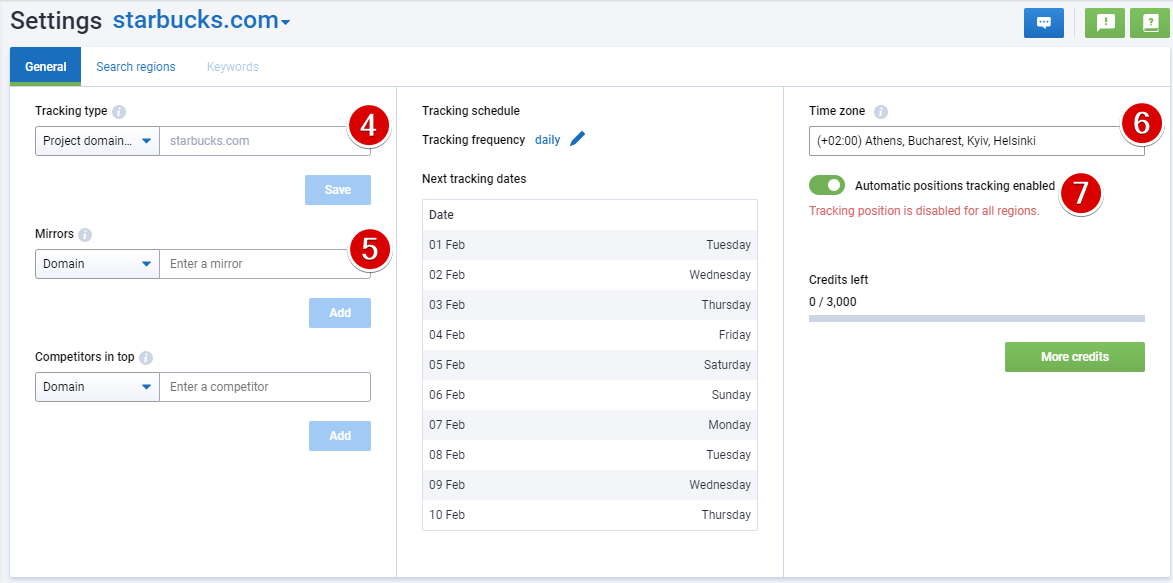Open the blue chat message icon
Image resolution: width=1173 pixels, height=583 pixels.
1044,23
